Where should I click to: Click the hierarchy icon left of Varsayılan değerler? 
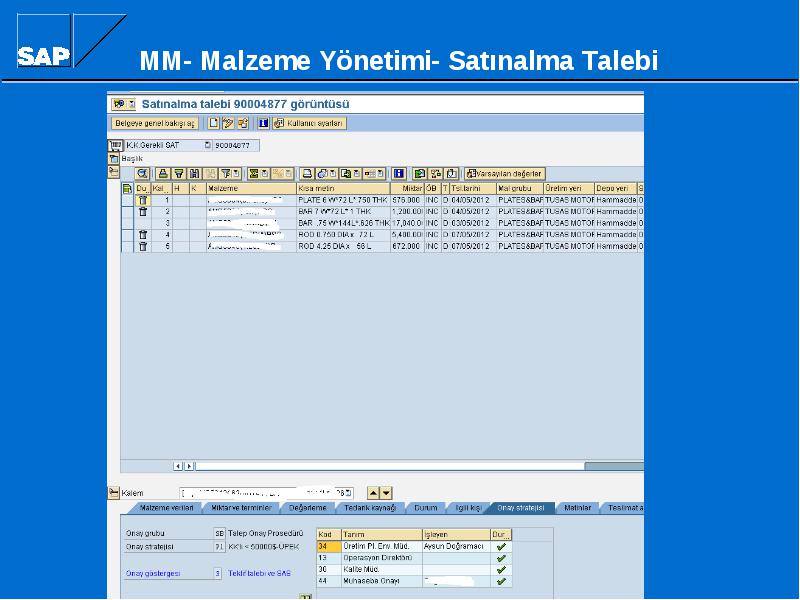(435, 173)
